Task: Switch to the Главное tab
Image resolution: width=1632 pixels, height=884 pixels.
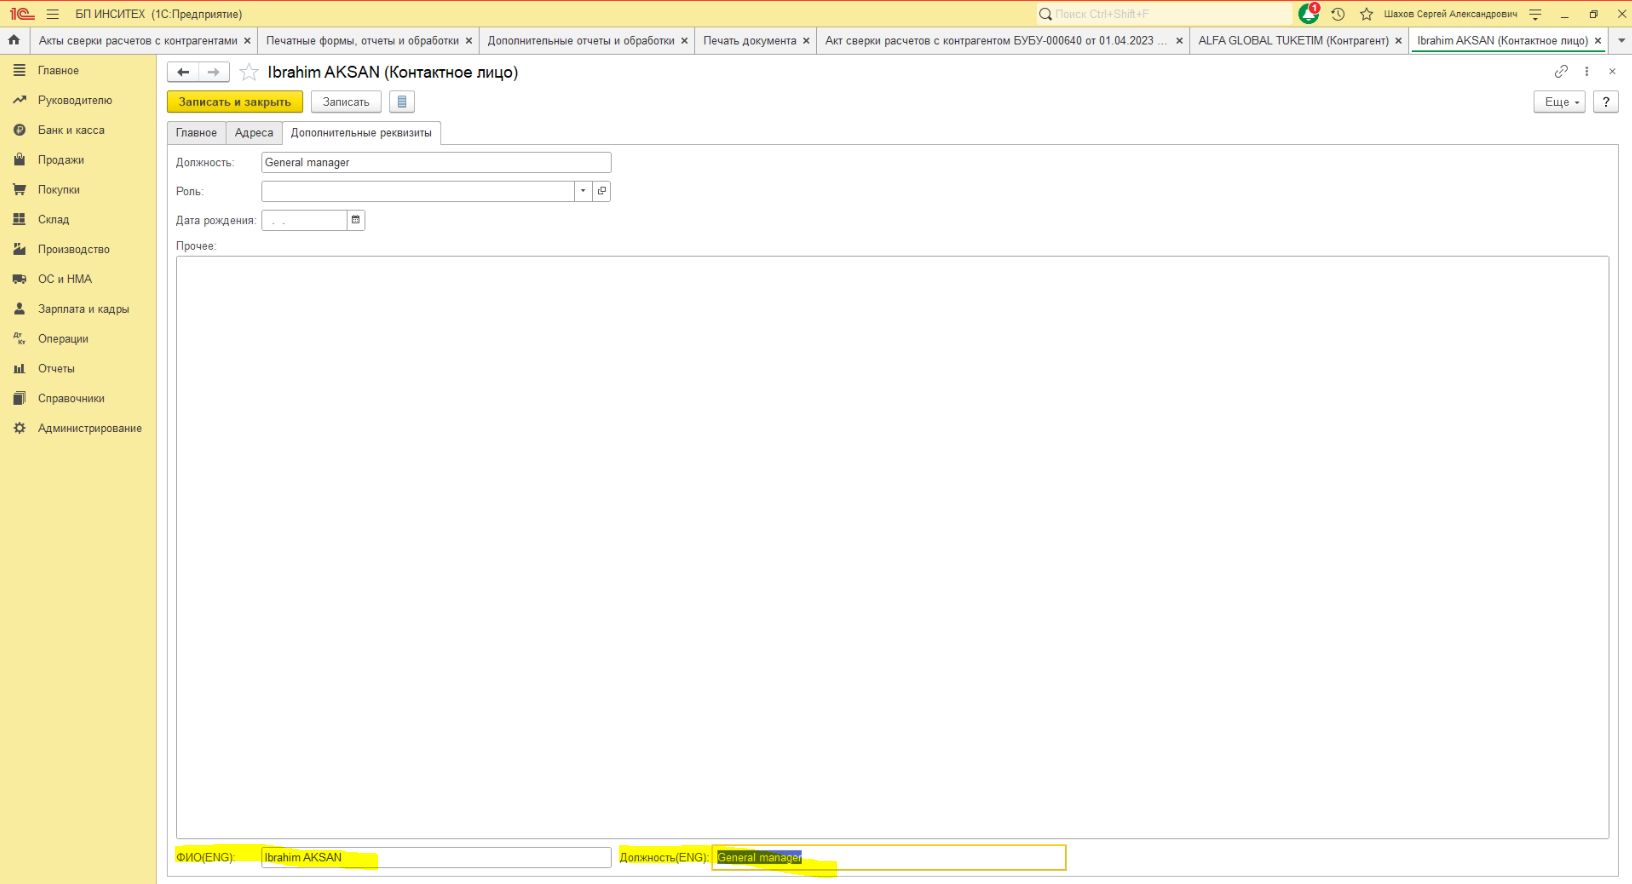Action: pos(196,133)
